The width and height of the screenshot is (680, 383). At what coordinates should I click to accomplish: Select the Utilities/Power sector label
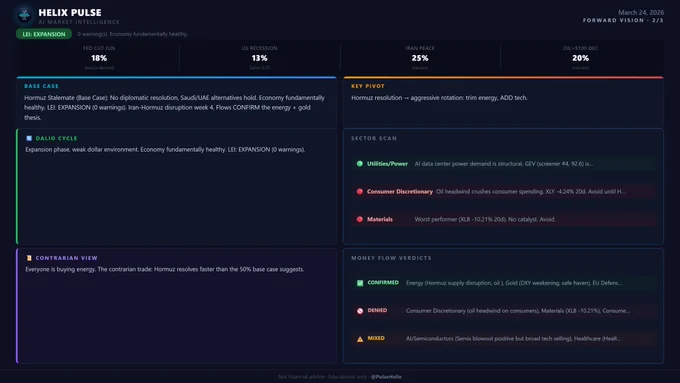387,164
